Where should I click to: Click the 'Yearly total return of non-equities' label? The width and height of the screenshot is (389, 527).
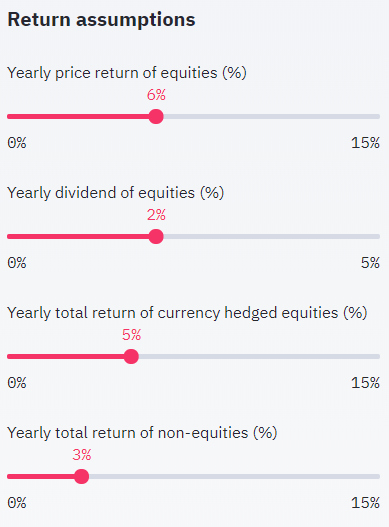pyautogui.click(x=142, y=433)
